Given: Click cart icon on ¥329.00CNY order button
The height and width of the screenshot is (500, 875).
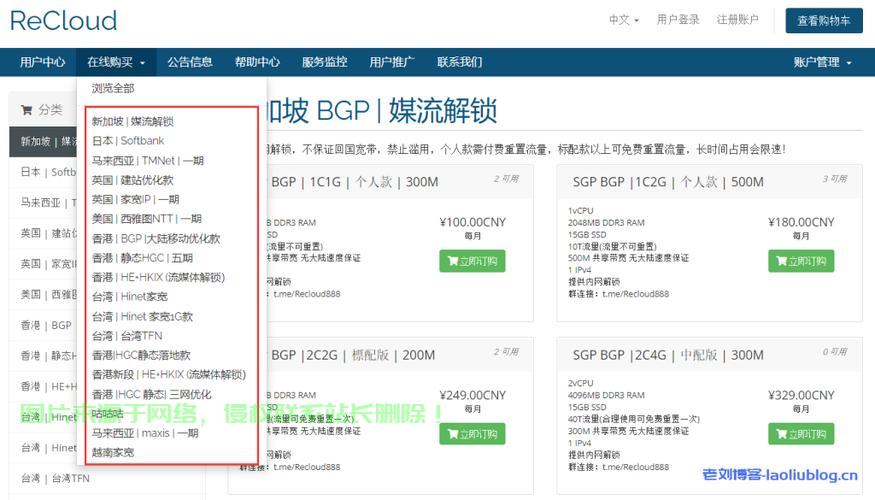Looking at the screenshot, I should [781, 434].
